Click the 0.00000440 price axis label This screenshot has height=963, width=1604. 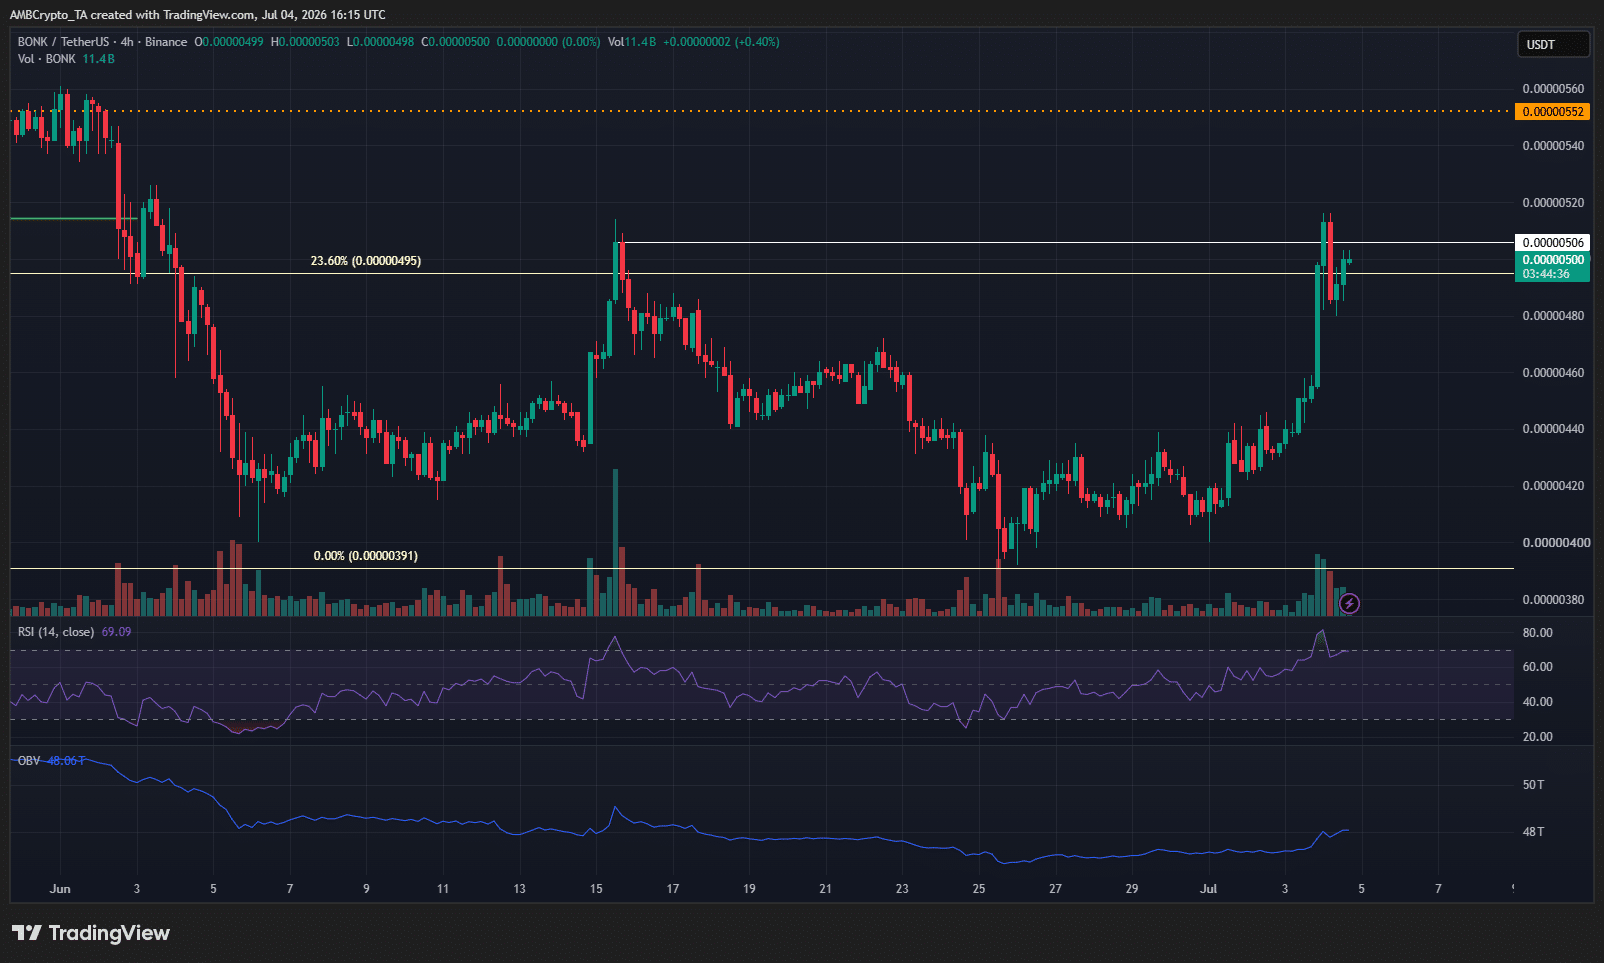[x=1553, y=429]
